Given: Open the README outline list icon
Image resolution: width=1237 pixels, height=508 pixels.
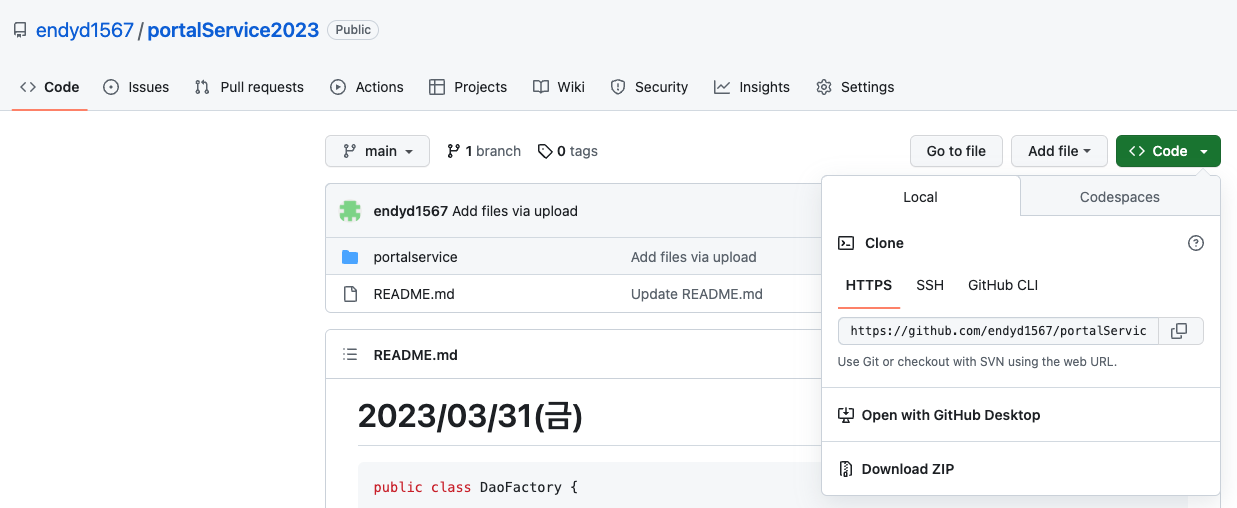Looking at the screenshot, I should (x=350, y=355).
